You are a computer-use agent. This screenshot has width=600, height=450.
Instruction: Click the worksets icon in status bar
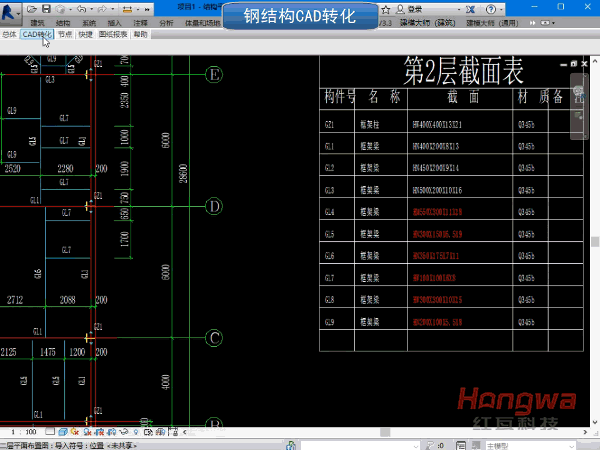(291, 445)
